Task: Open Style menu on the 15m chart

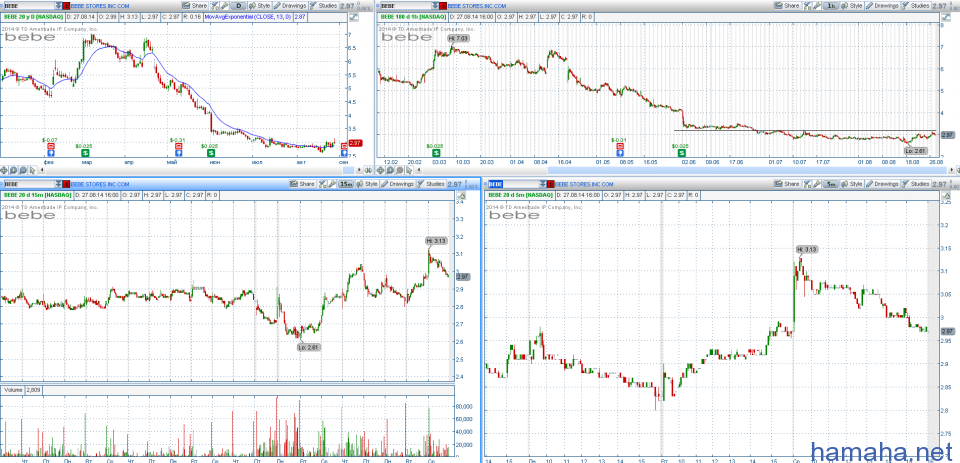Action: pos(369,184)
